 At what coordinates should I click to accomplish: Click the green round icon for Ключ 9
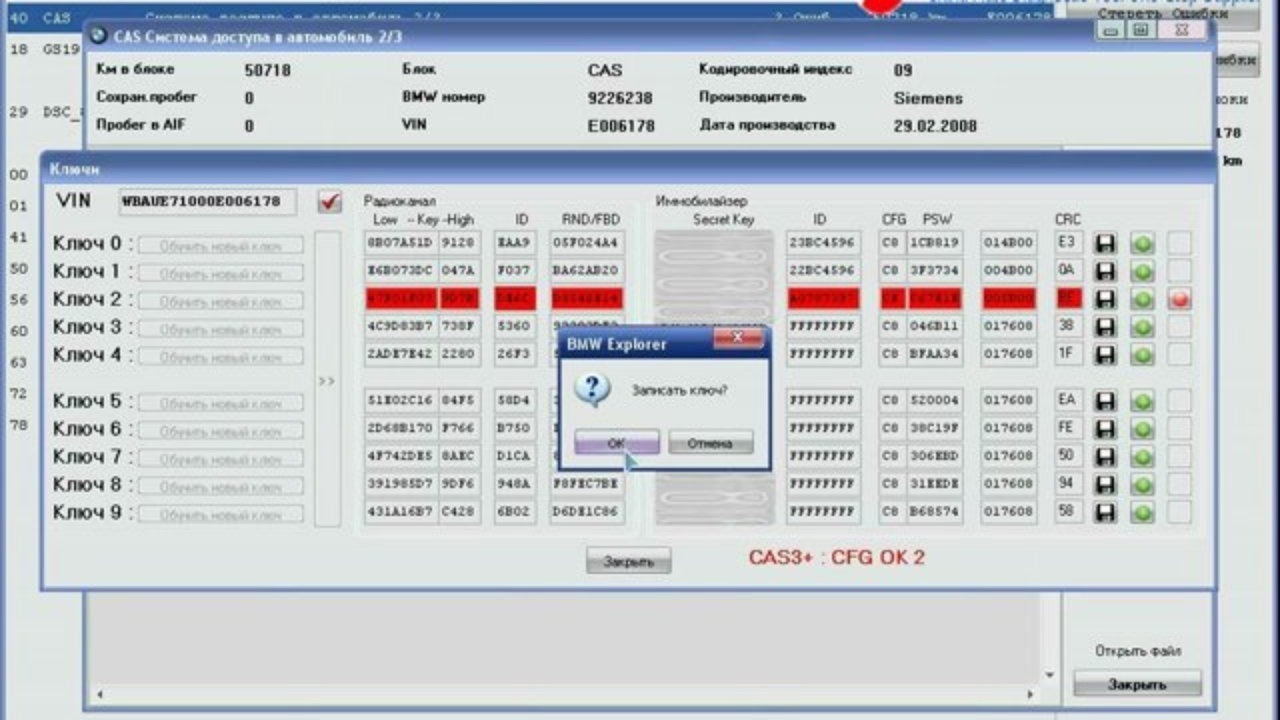coord(1142,513)
